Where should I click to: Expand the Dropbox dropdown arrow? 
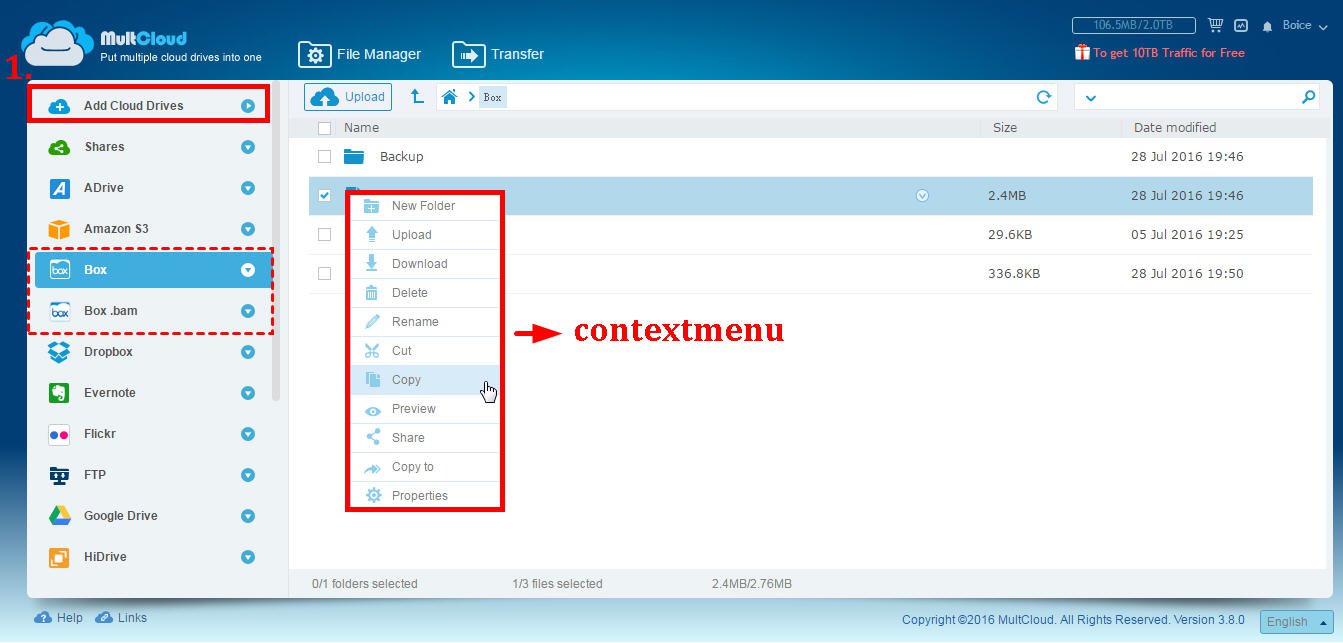coord(248,352)
